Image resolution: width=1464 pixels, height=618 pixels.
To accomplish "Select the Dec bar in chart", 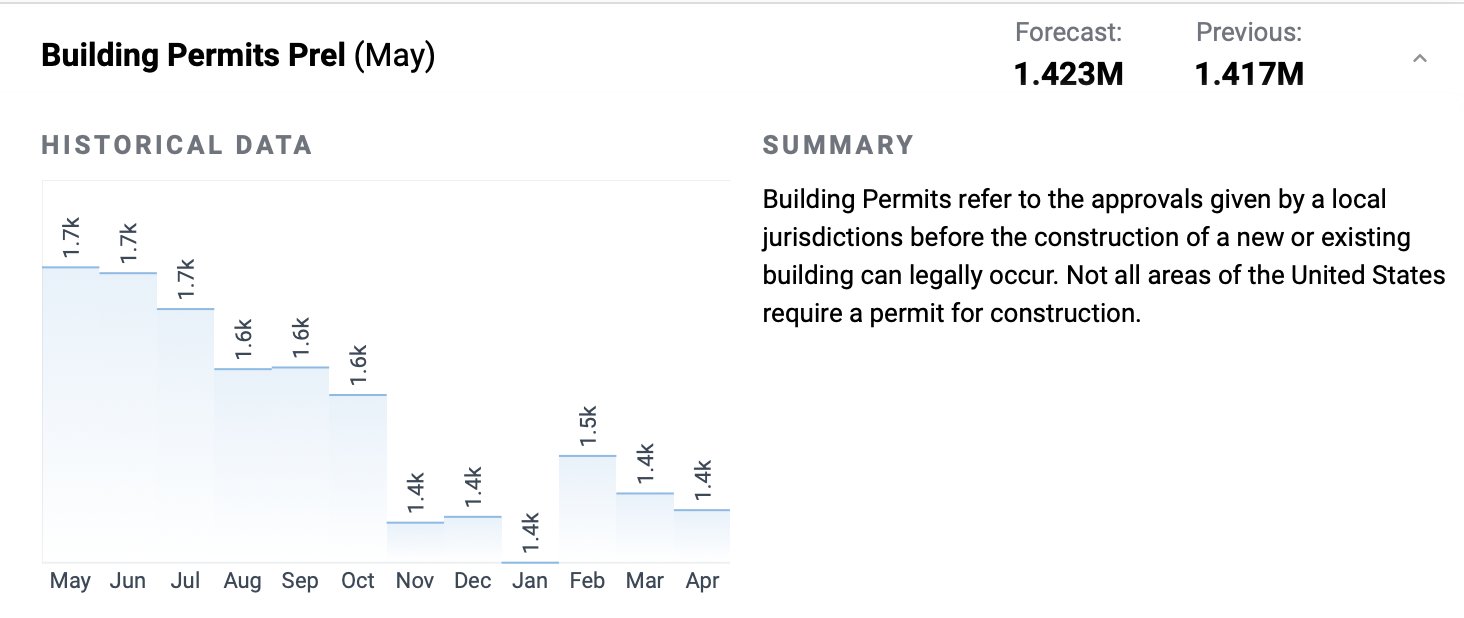I will point(472,539).
